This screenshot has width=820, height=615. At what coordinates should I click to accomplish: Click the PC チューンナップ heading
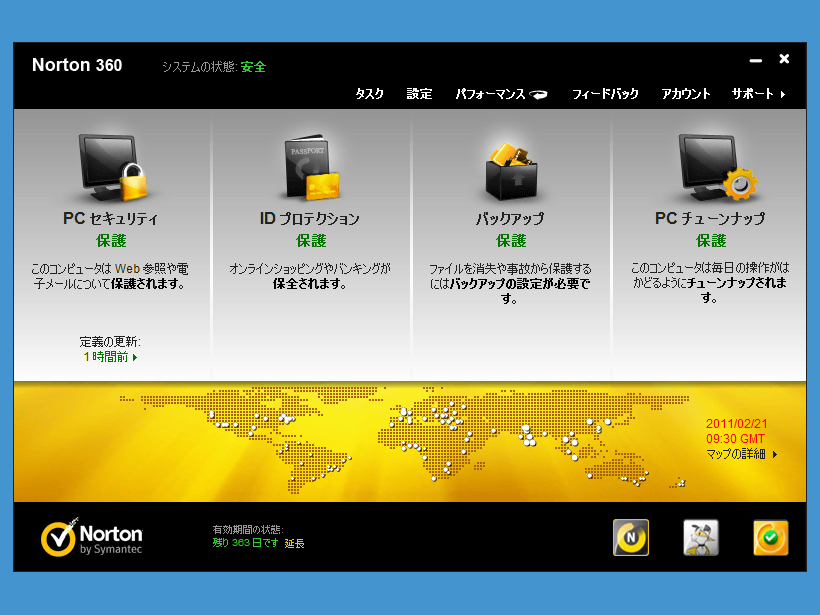pyautogui.click(x=710, y=218)
